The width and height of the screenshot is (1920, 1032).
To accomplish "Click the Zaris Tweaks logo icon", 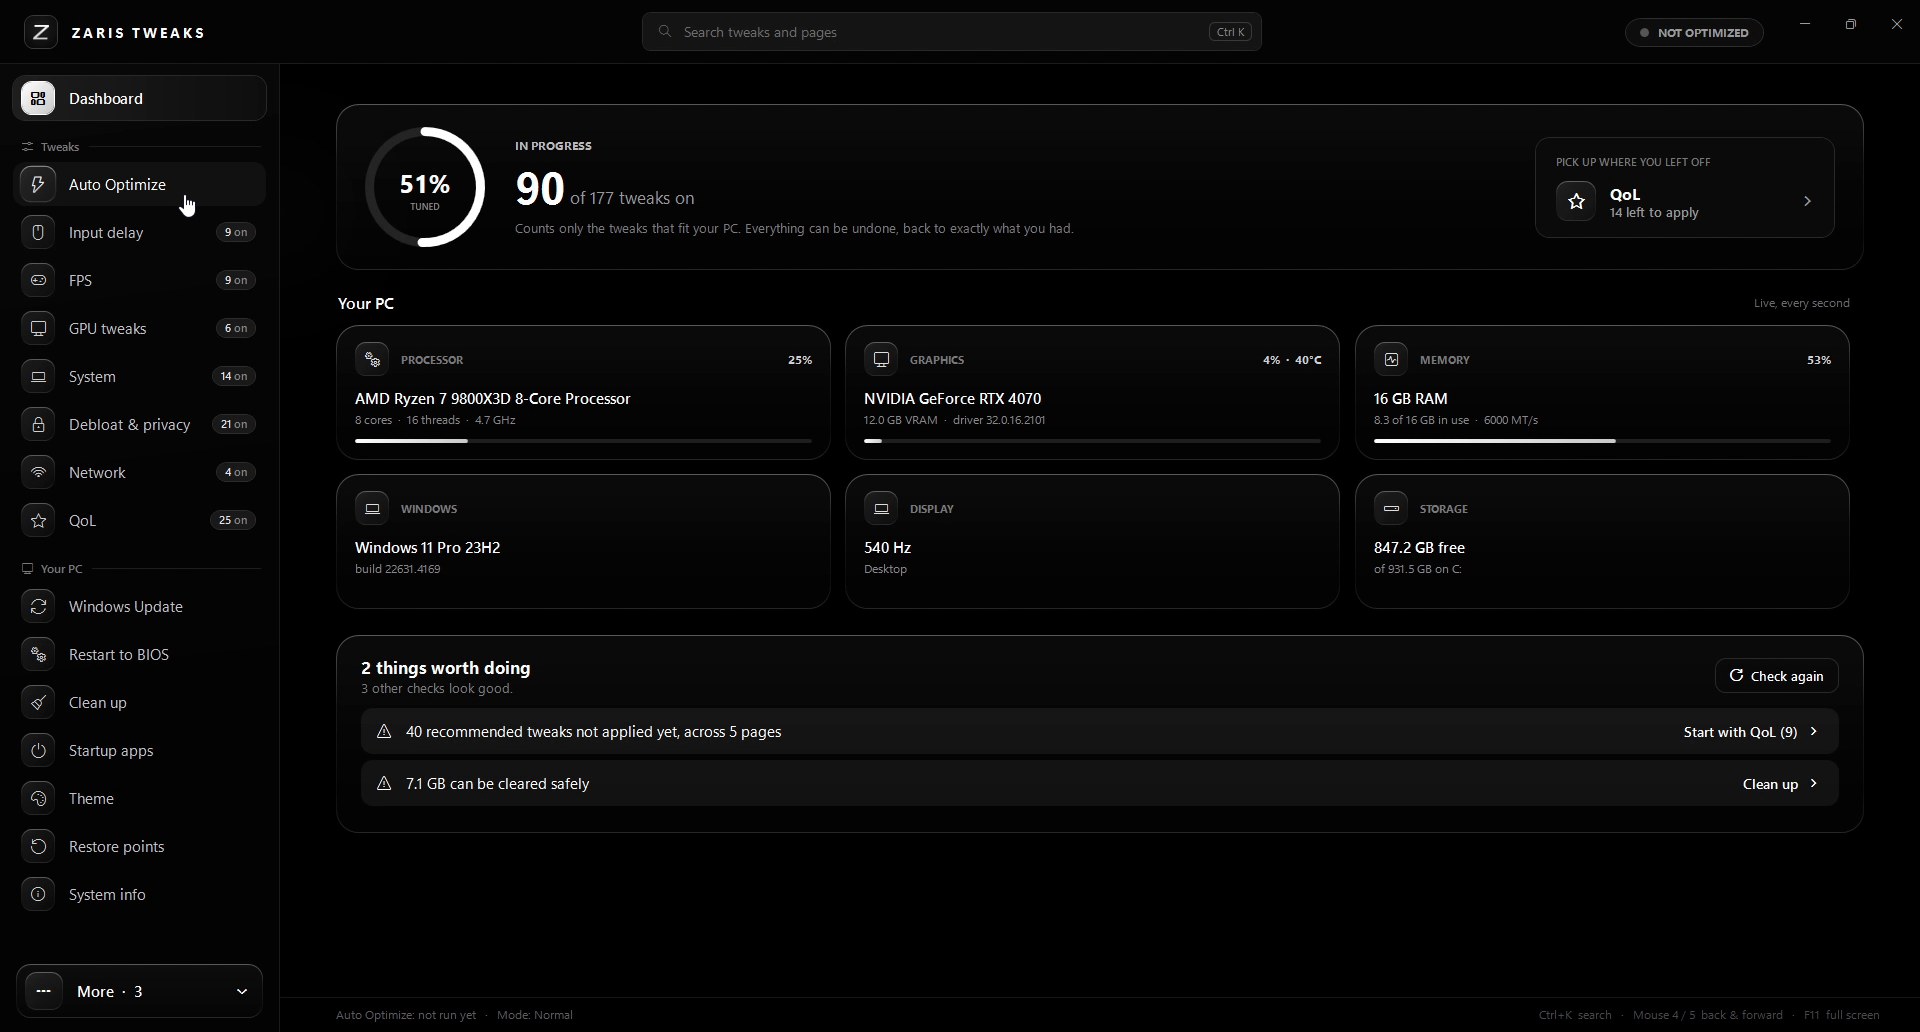I will point(40,33).
